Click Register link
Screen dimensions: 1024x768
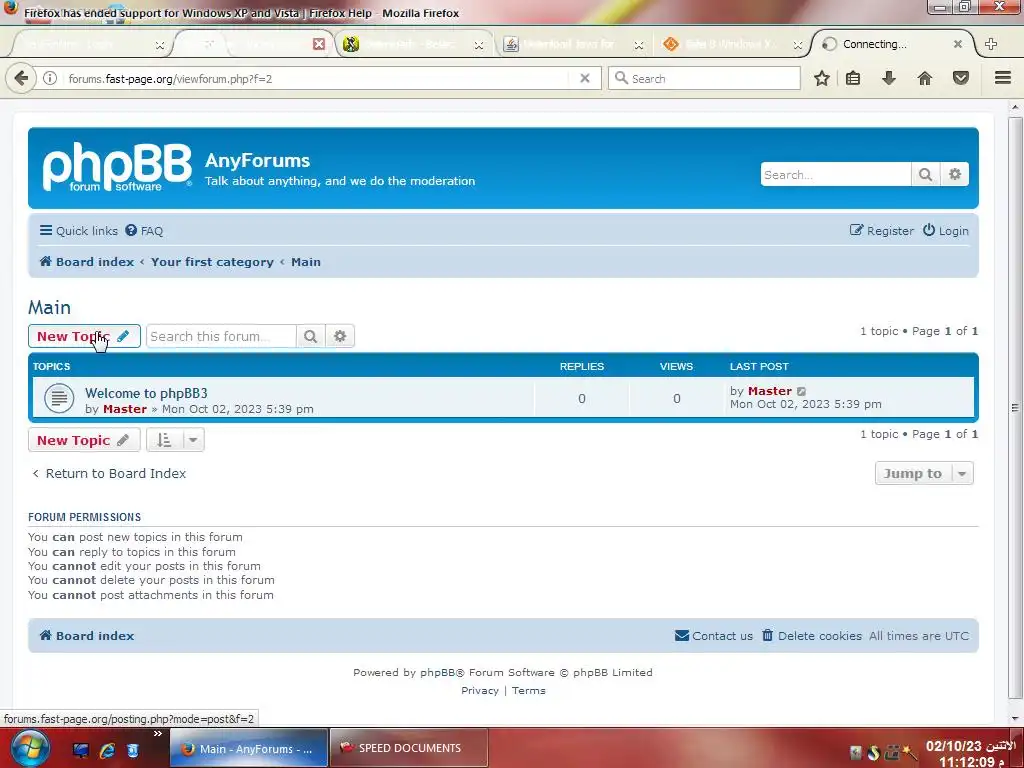click(x=881, y=231)
